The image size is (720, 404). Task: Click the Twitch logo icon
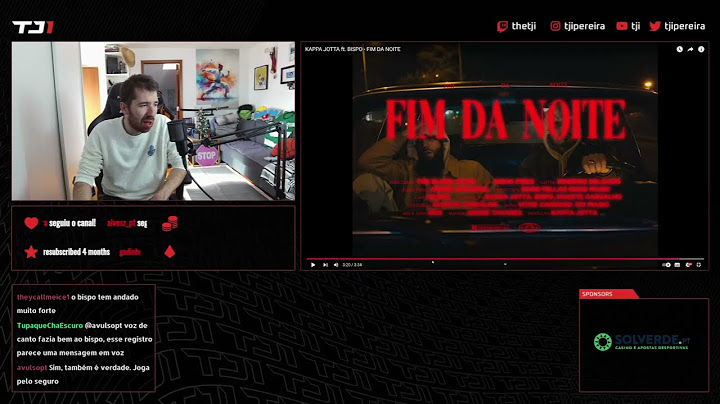pos(502,27)
